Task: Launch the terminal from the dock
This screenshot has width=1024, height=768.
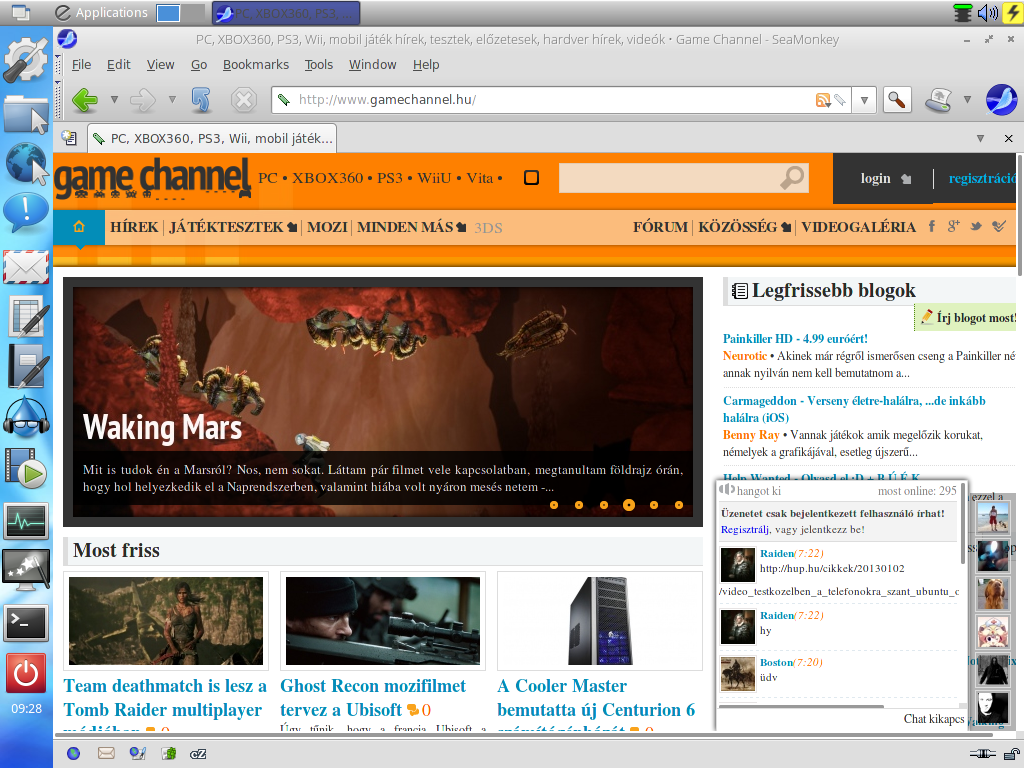Action: tap(26, 623)
